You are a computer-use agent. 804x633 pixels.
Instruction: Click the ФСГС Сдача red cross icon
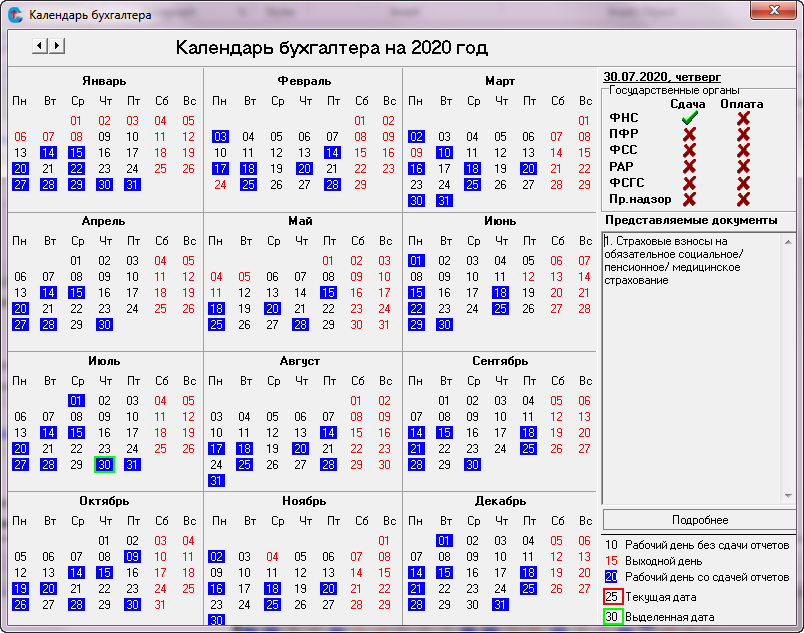[689, 183]
